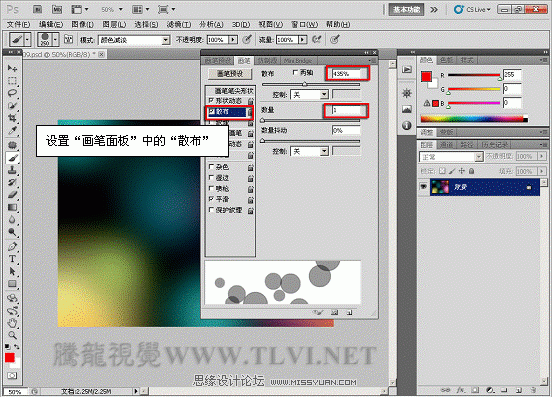Click the 画笔预设 button
552x397 pixels.
click(230, 74)
